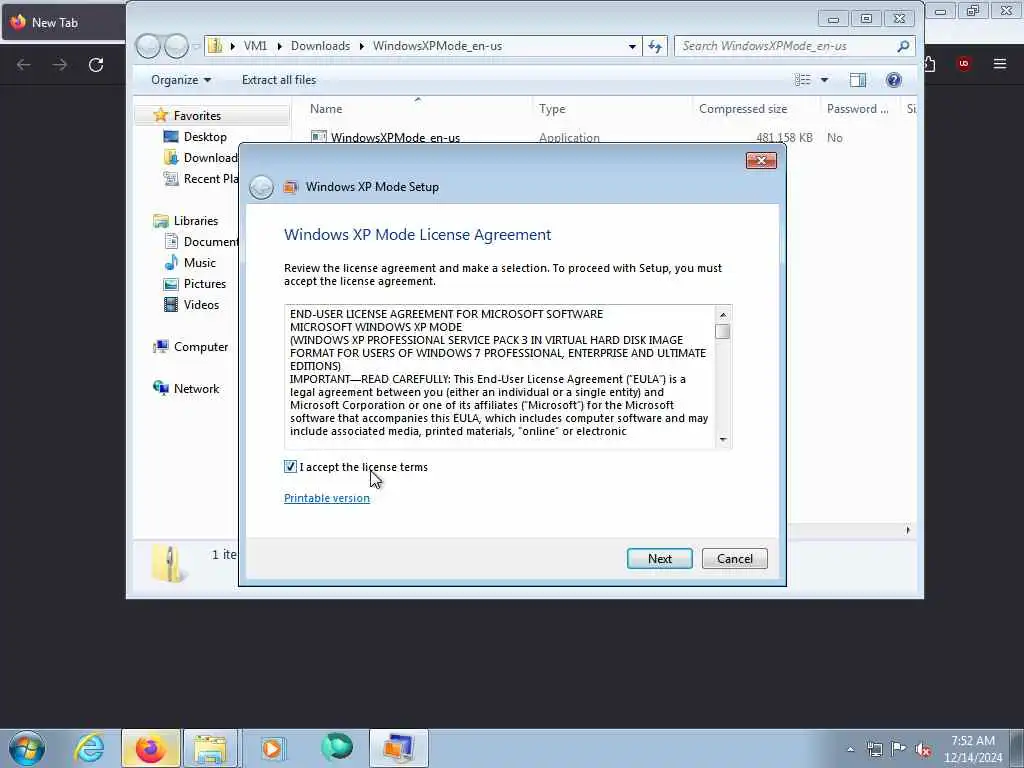The height and width of the screenshot is (768, 1024).
Task: Select Libraries in the navigation pane
Action: tap(195, 221)
